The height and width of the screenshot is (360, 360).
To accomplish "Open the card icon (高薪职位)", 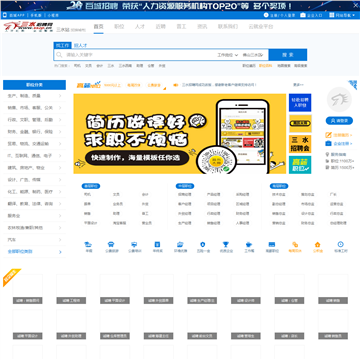I will point(272,244).
